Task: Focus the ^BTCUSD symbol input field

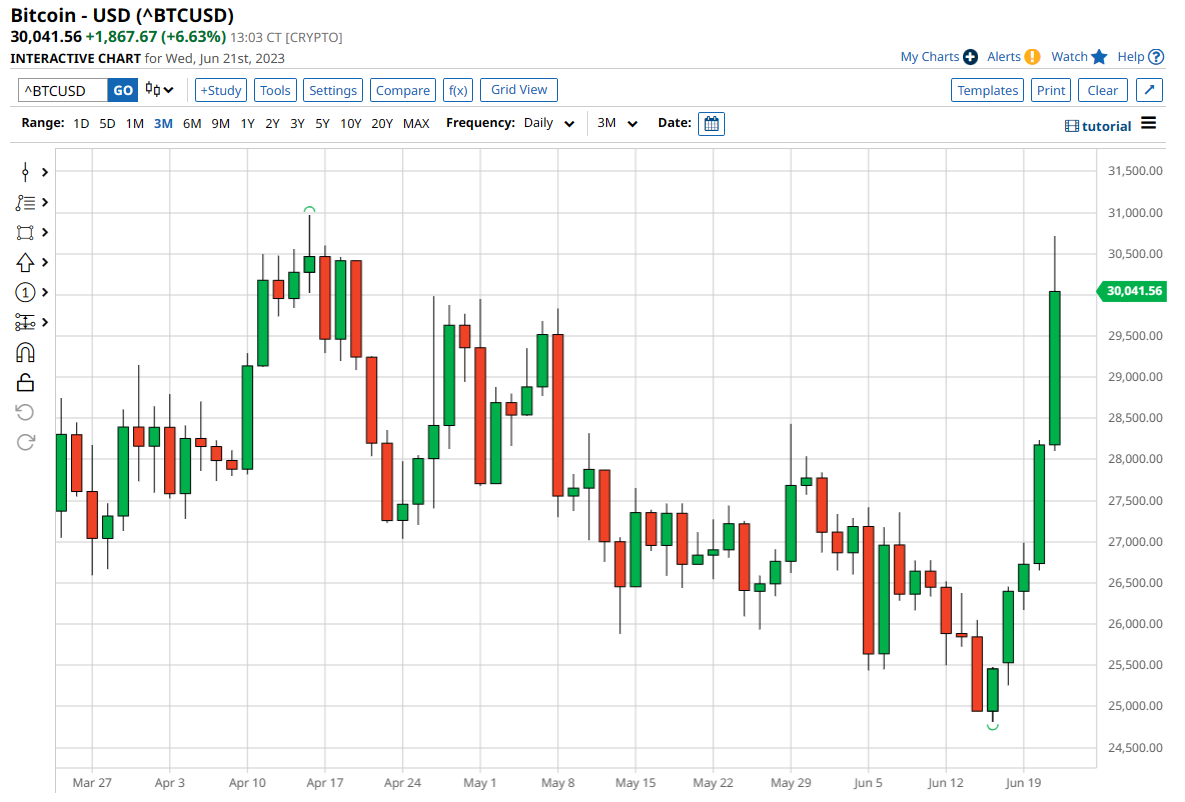Action: tap(63, 90)
